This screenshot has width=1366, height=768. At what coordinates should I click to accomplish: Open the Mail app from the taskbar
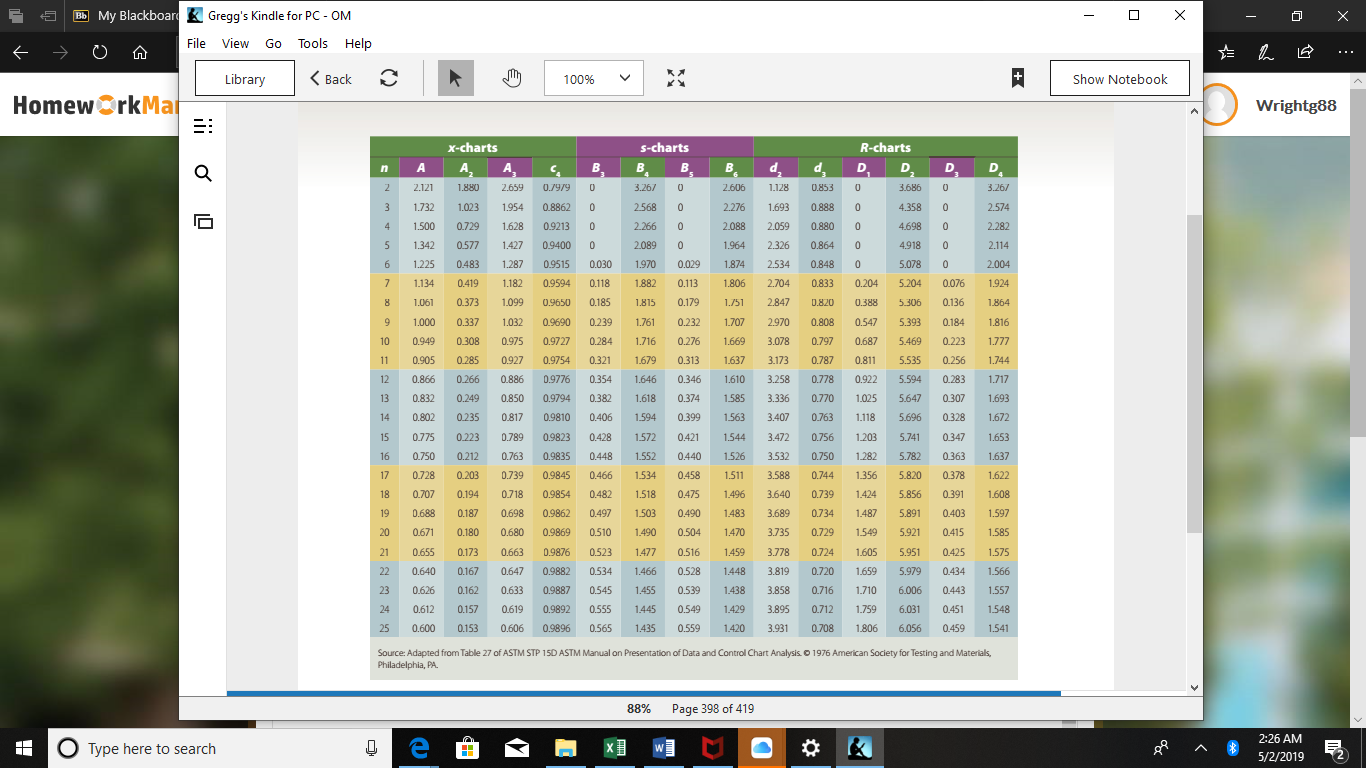[x=517, y=748]
